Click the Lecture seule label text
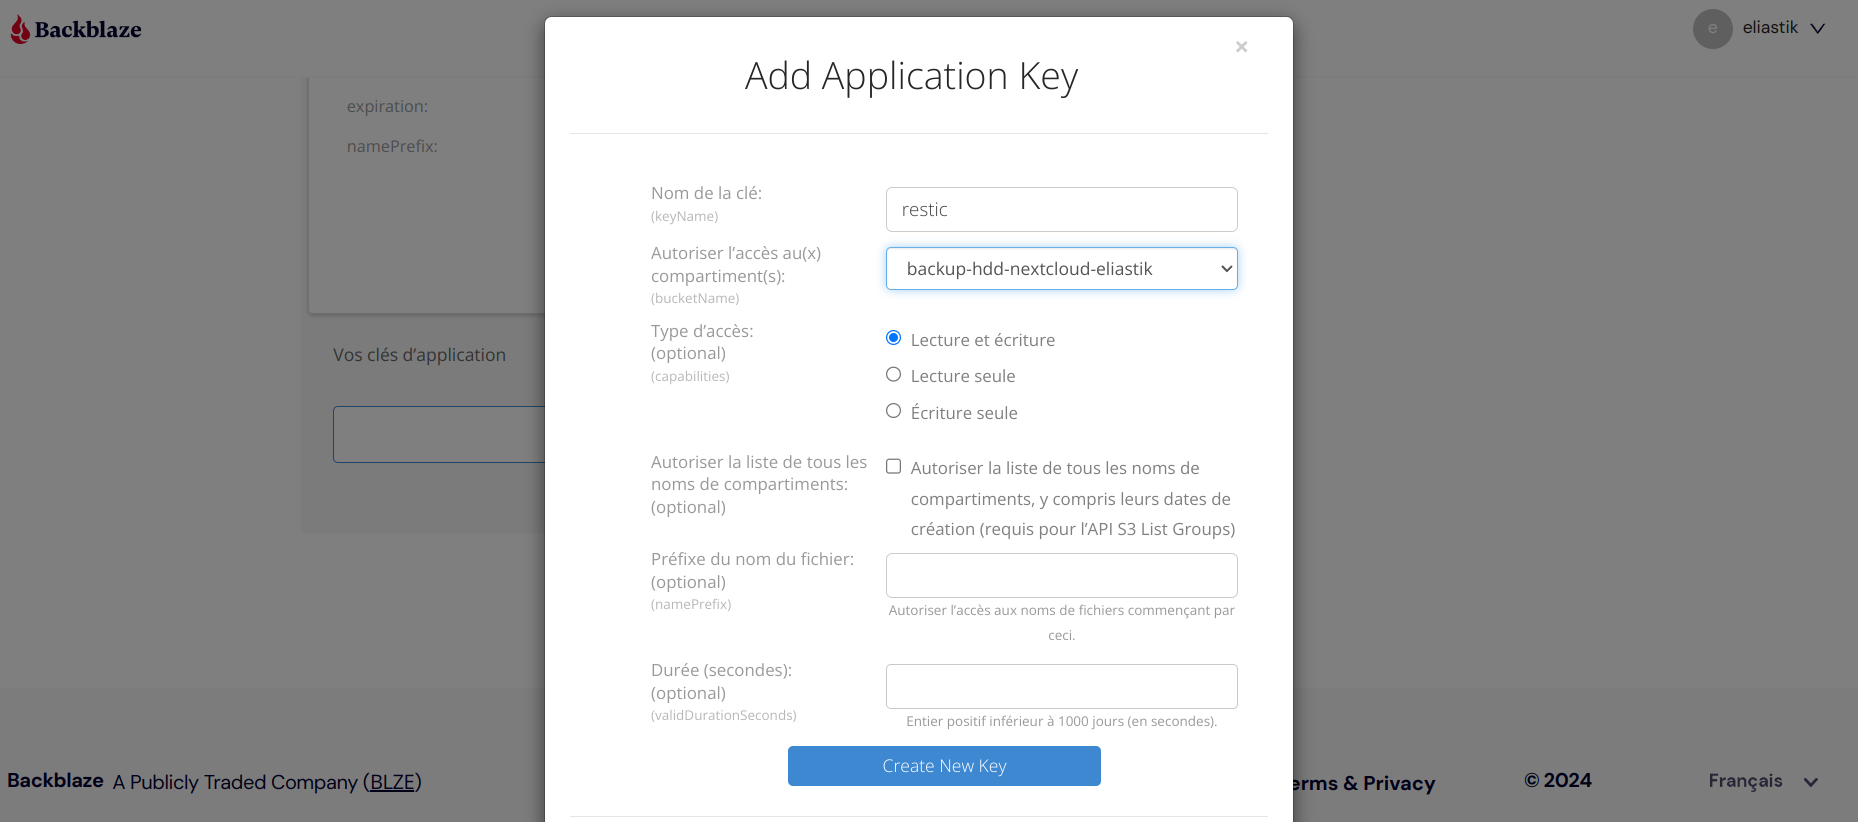Screen dimensions: 1858x822 [963, 376]
